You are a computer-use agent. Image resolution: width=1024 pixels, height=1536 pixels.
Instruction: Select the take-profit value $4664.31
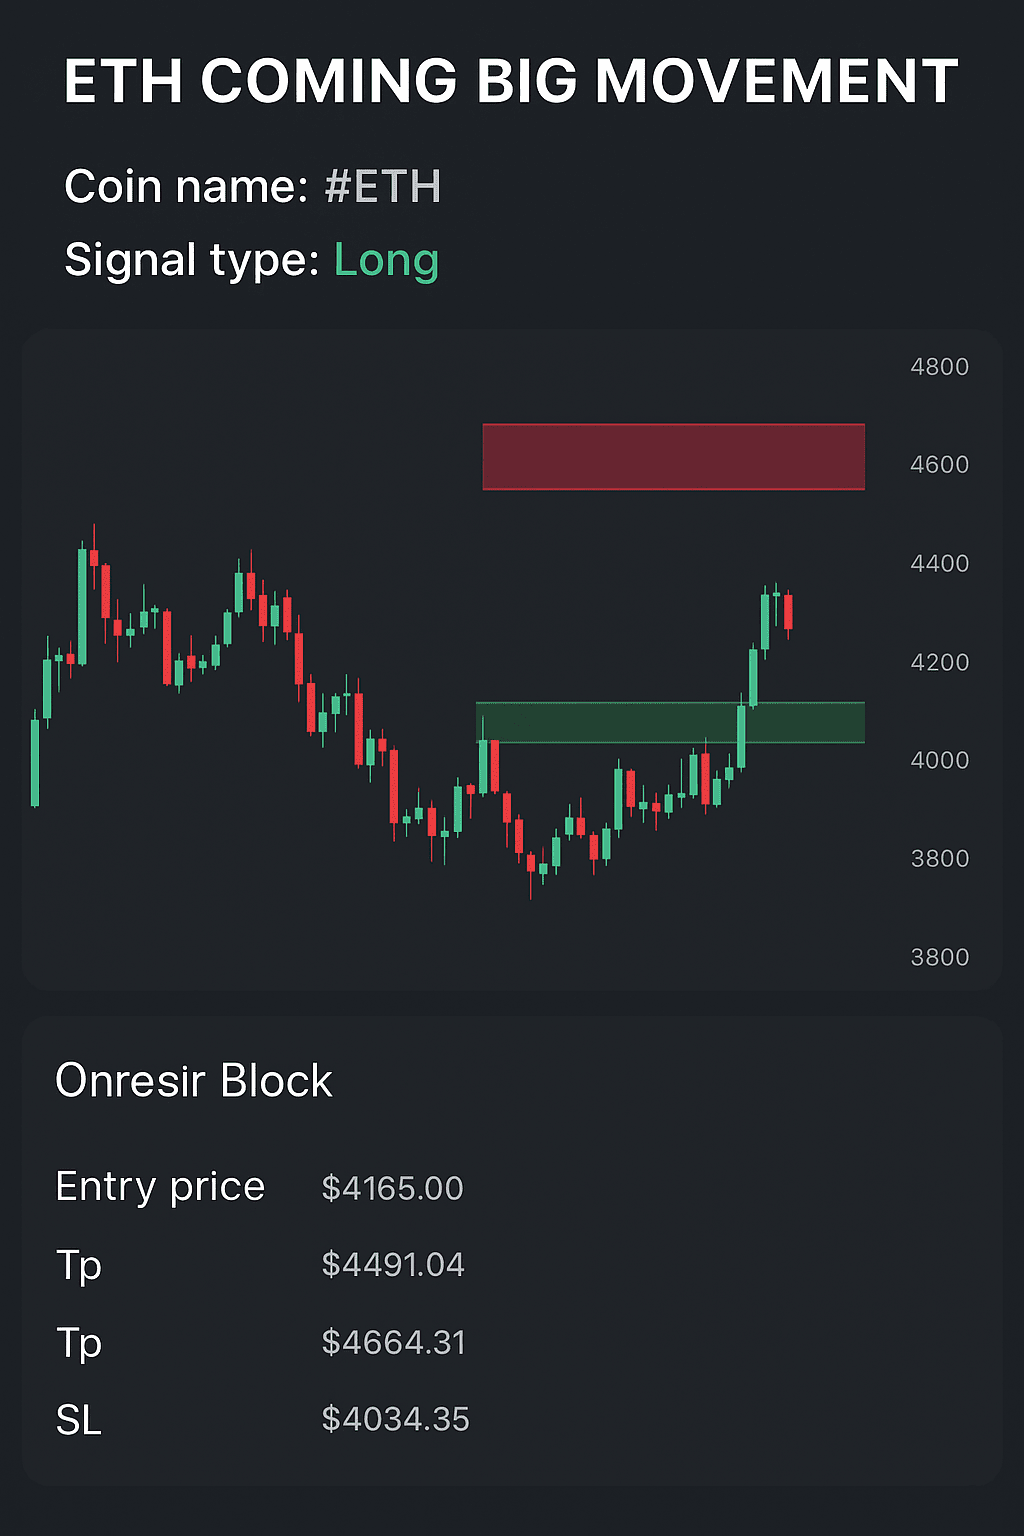pyautogui.click(x=393, y=1342)
